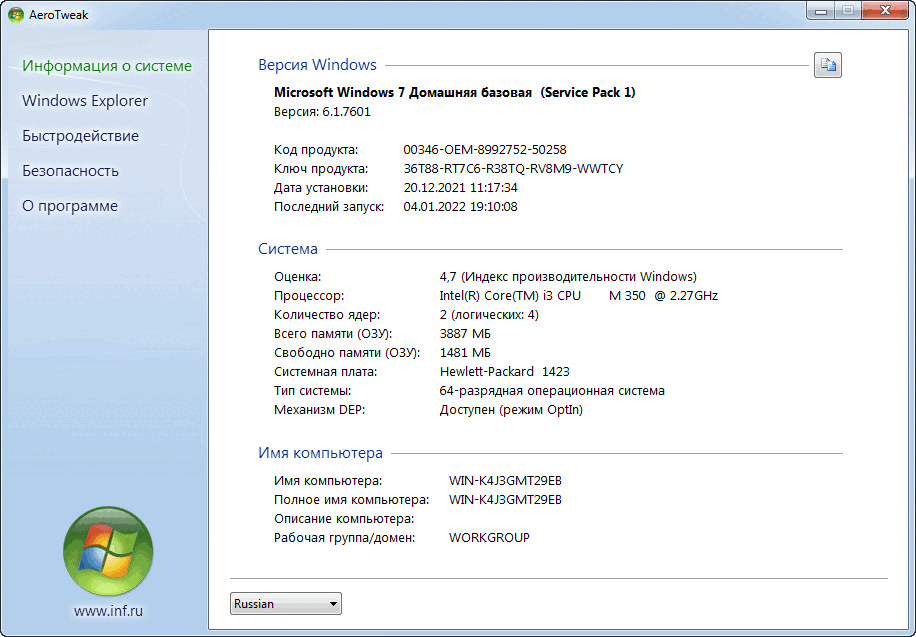Click Microsoft Windows 7 Домашняя базовая heading
Viewport: 916px width, 637px height.
tap(454, 92)
